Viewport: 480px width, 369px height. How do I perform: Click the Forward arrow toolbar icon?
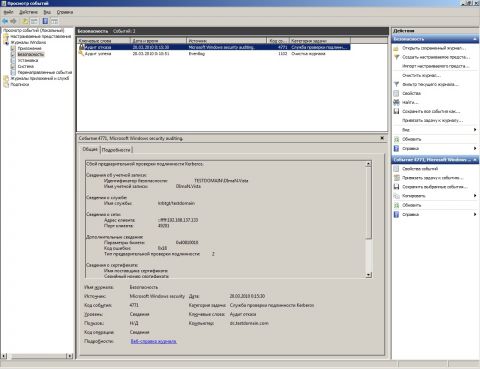click(13, 21)
